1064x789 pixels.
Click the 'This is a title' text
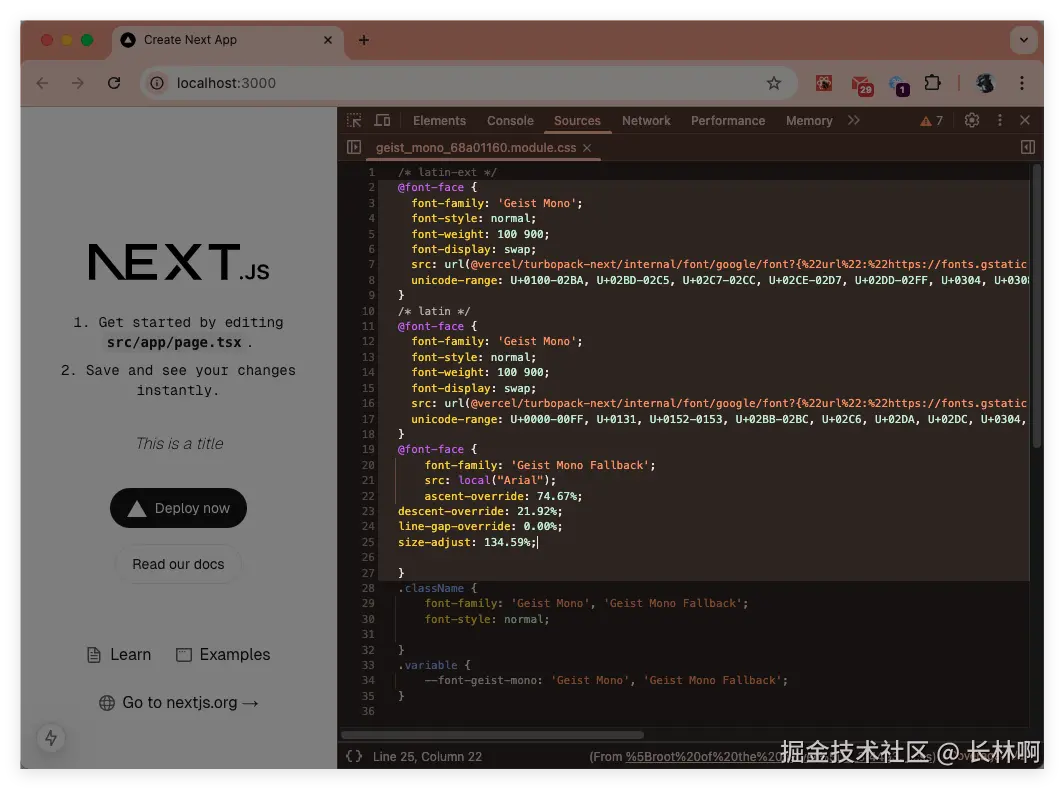179,444
